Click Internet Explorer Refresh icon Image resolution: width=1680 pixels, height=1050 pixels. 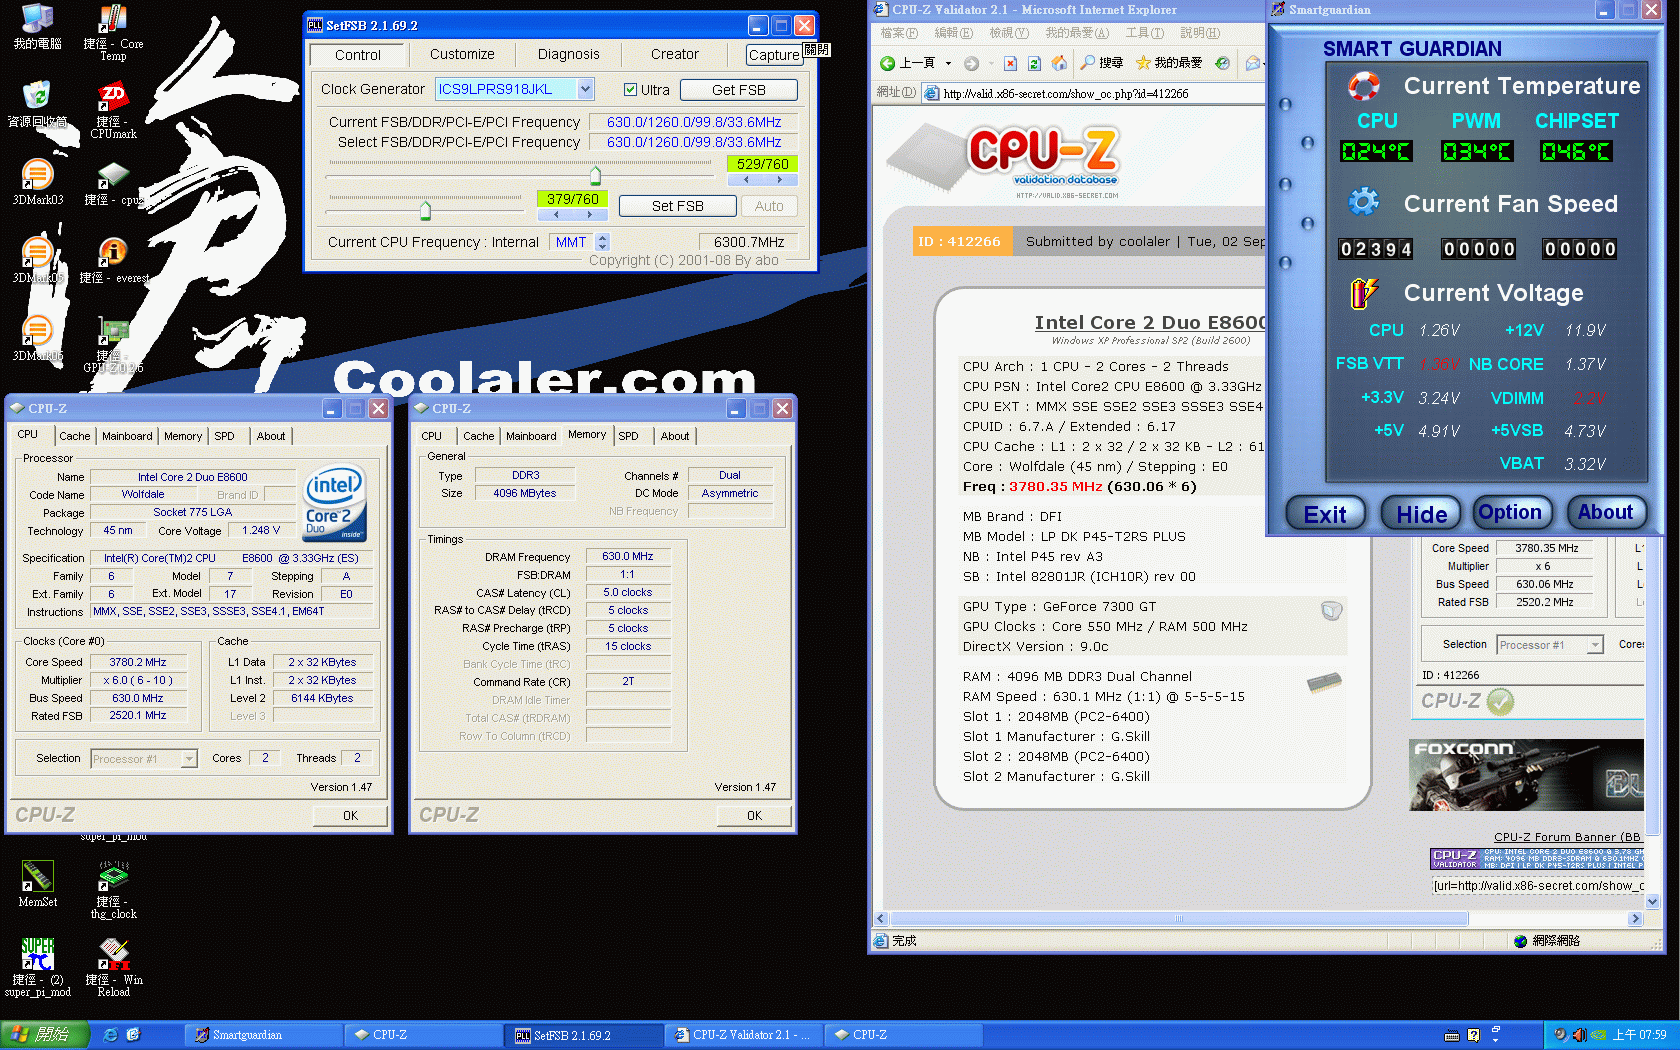(x=1034, y=63)
